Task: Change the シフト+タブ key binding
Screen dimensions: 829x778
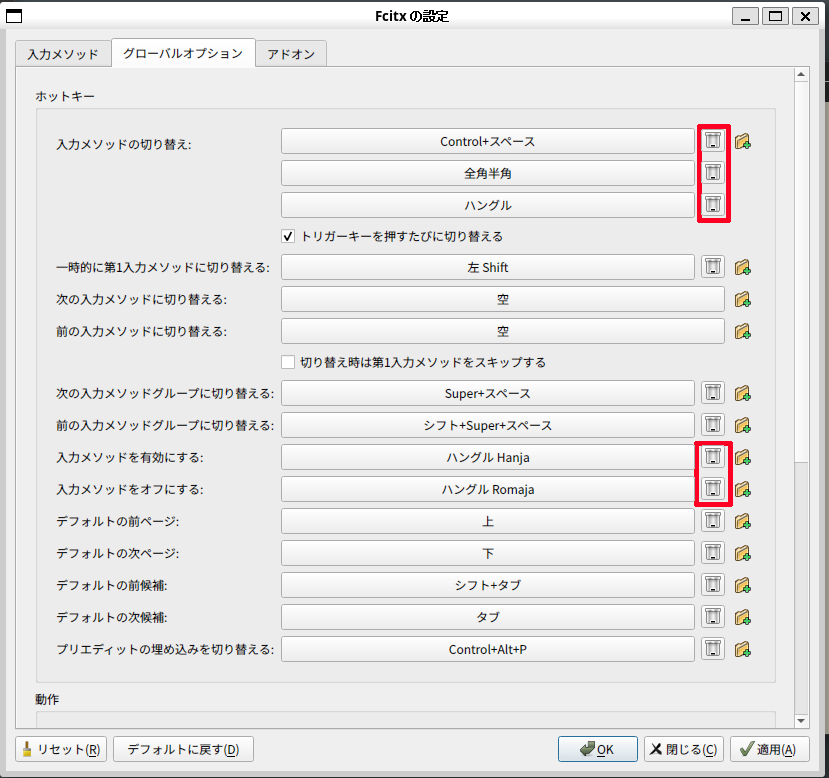Action: click(x=487, y=585)
